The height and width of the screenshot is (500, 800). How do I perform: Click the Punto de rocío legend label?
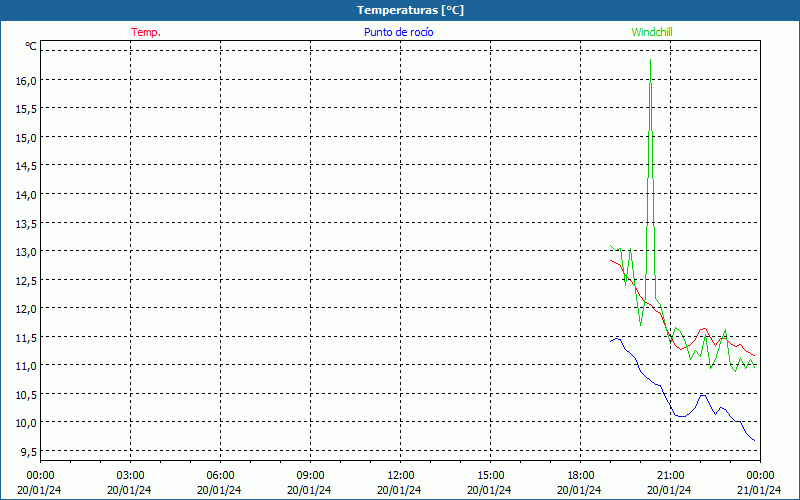[x=398, y=32]
